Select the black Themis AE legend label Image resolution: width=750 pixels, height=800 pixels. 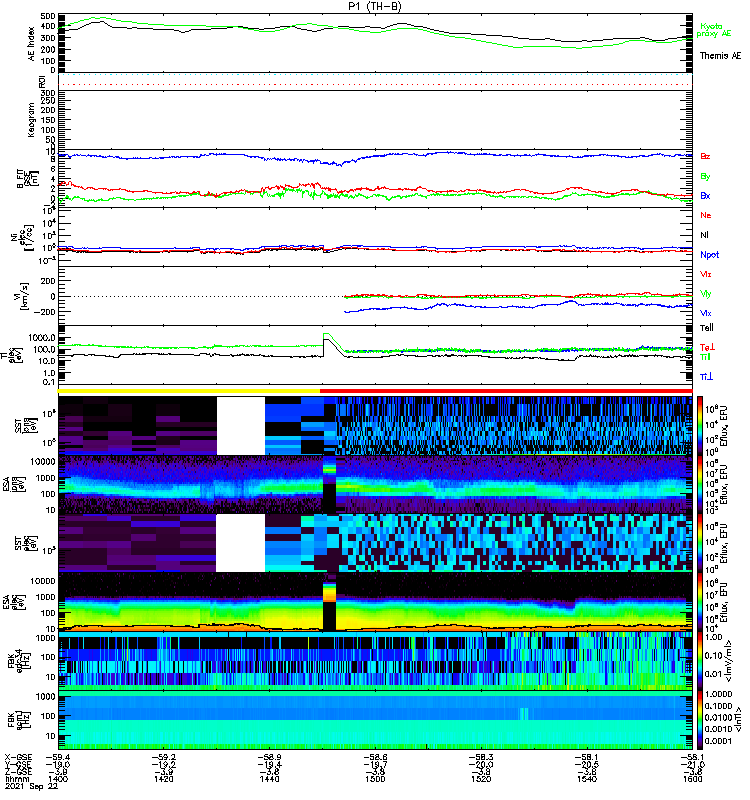click(720, 55)
